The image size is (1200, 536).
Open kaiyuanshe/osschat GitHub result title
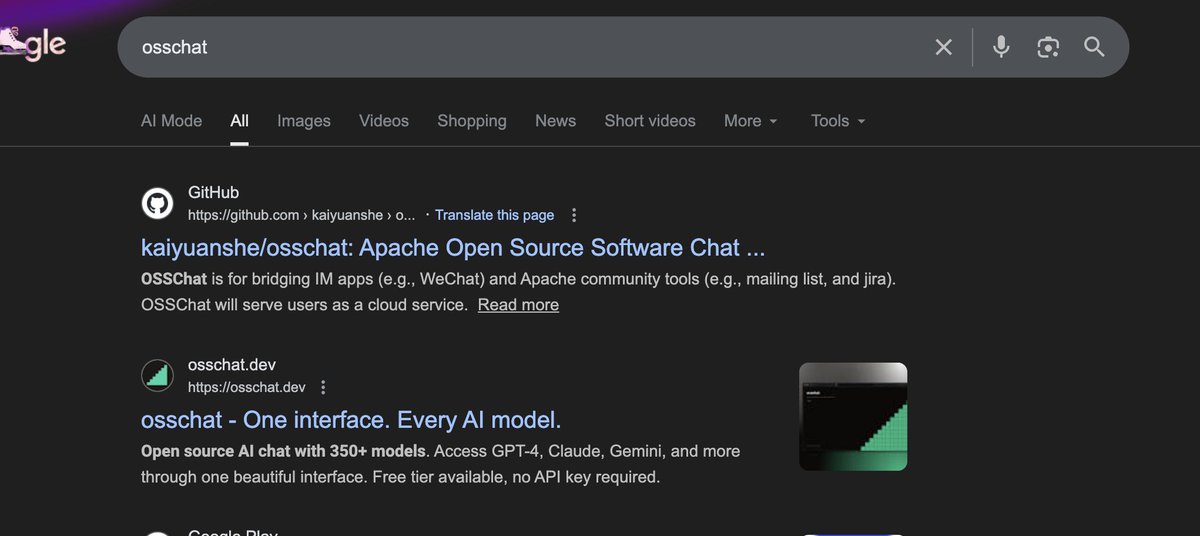[453, 247]
